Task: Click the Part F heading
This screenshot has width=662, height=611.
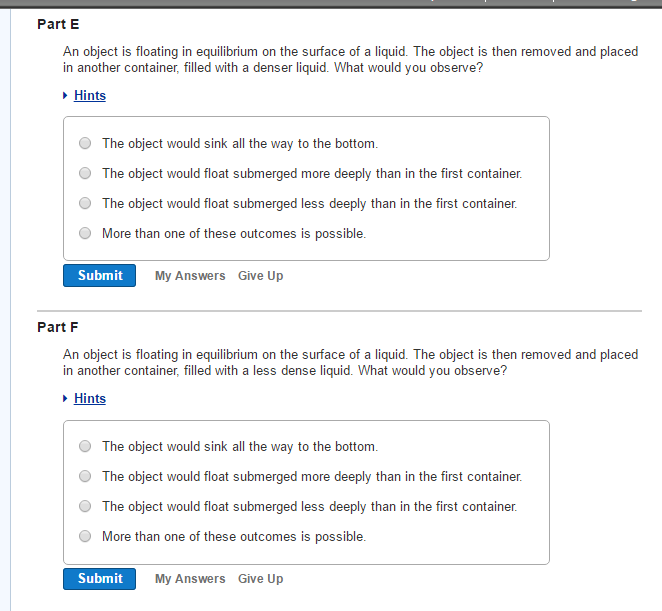Action: click(x=58, y=327)
